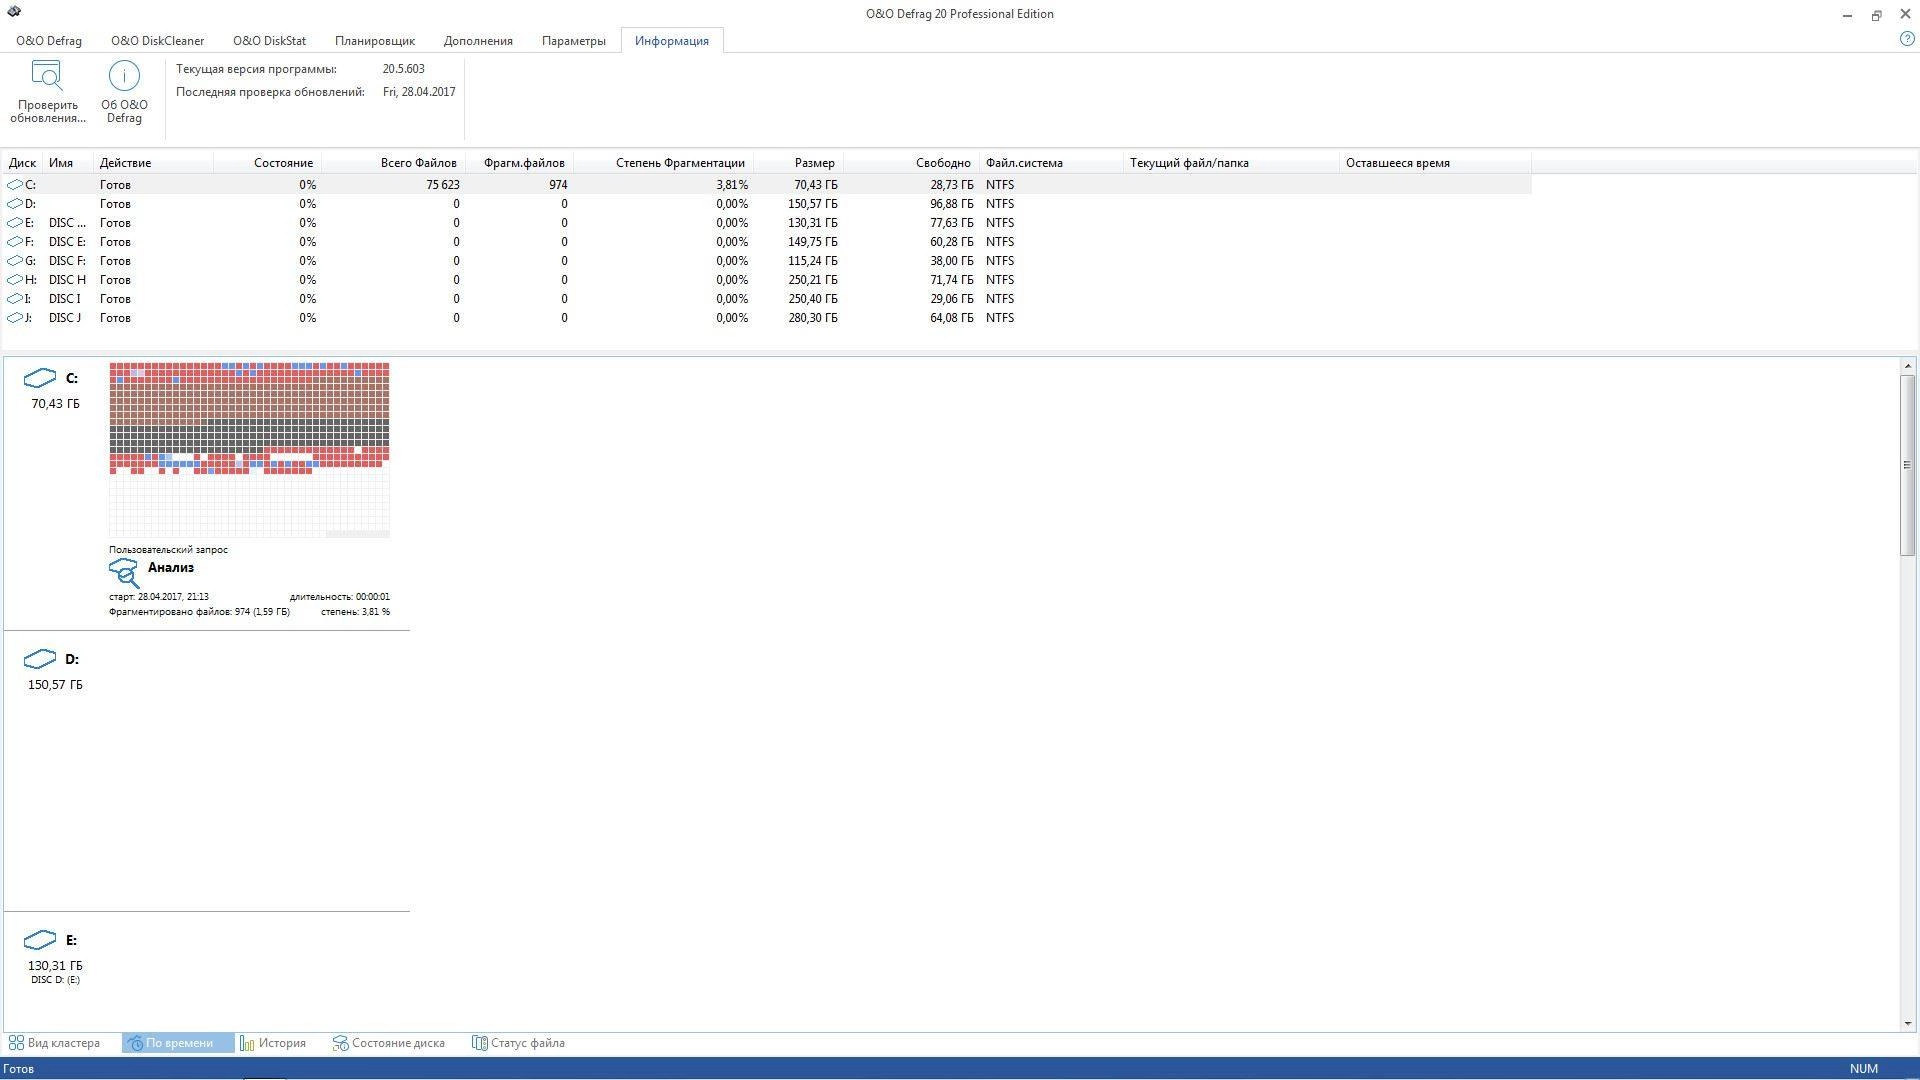Click the DISC H name cell
The image size is (1920, 1080).
[67, 280]
